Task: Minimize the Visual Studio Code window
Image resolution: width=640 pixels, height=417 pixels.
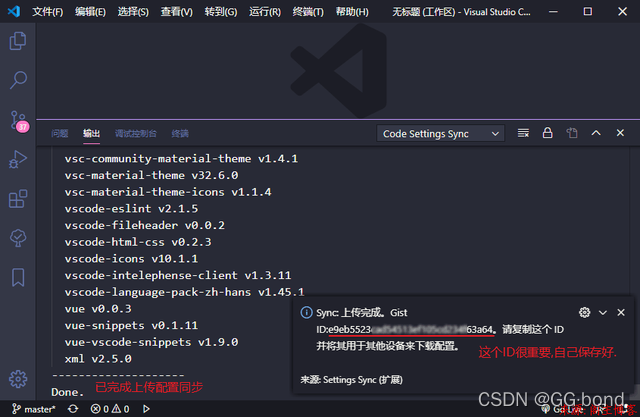Action: (x=553, y=11)
